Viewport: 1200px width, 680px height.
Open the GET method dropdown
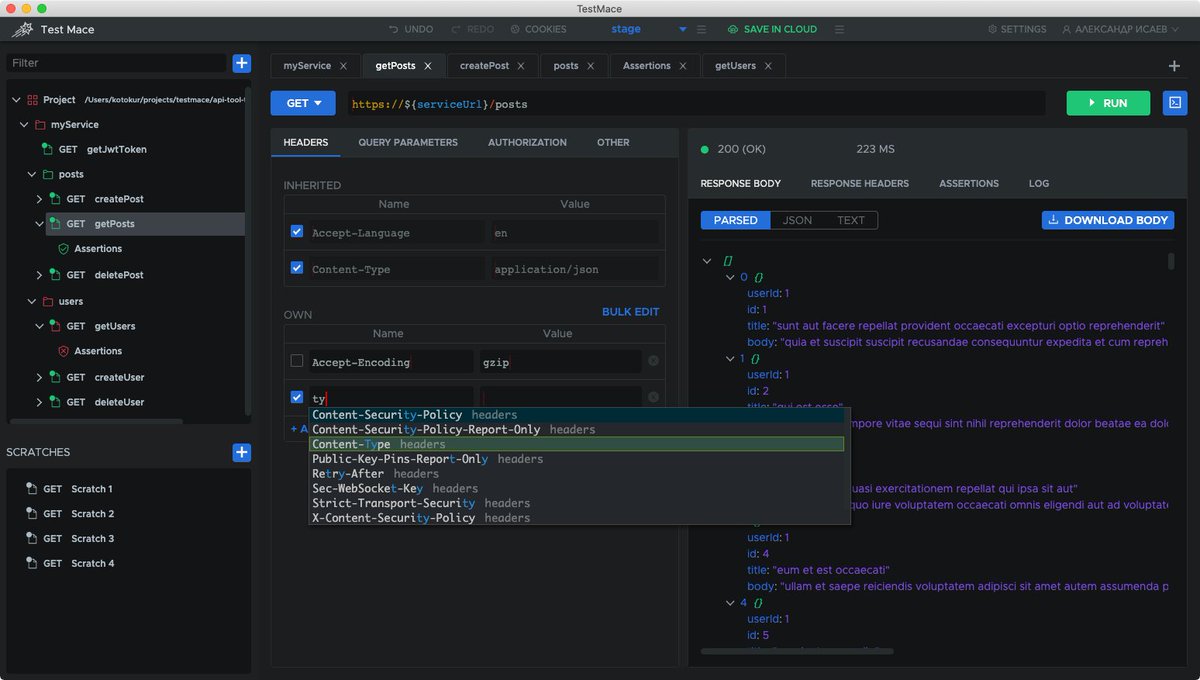(x=303, y=103)
